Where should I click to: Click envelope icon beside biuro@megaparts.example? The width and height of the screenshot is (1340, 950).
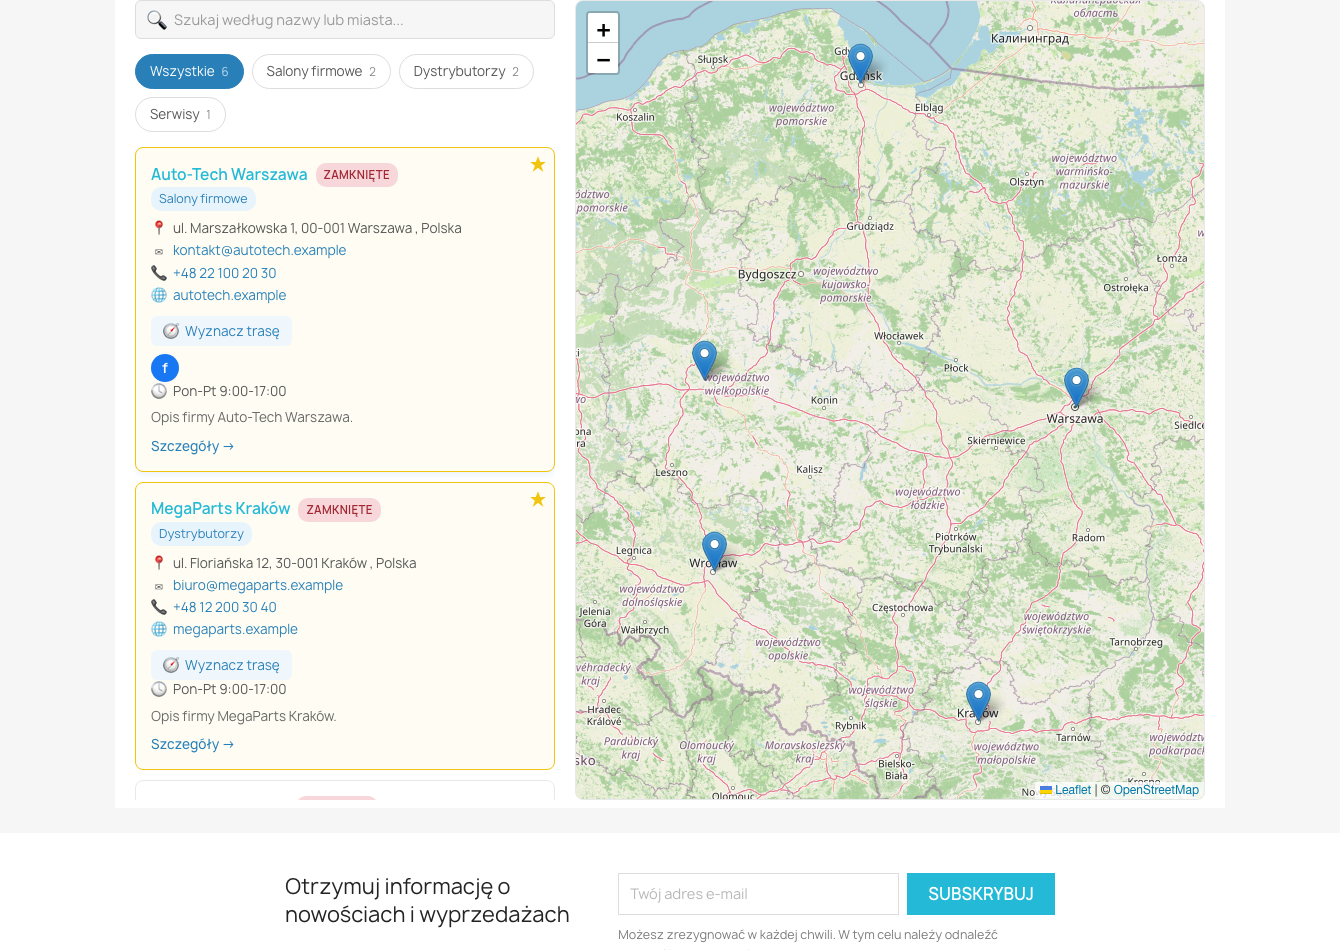pos(158,586)
